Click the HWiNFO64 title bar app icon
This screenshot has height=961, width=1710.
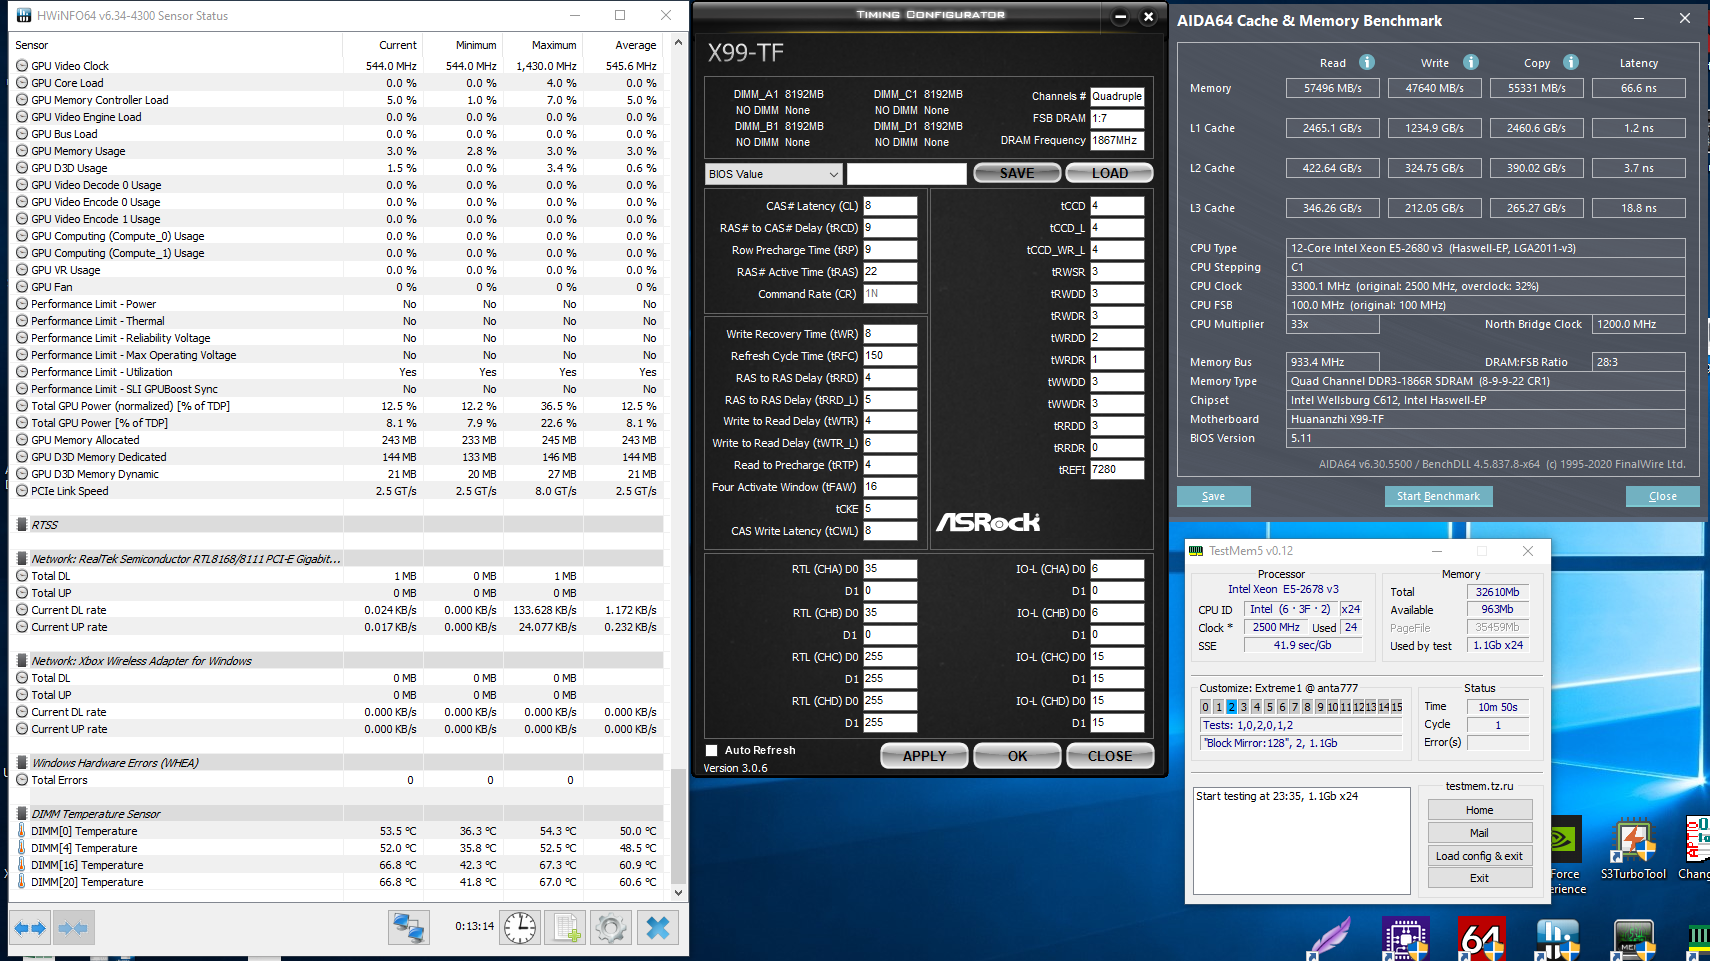pyautogui.click(x=24, y=15)
